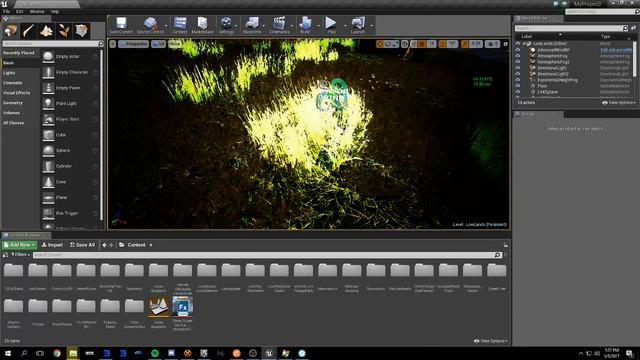
Task: Open Cinematics dropdown arrow in toolbar
Action: tap(292, 26)
